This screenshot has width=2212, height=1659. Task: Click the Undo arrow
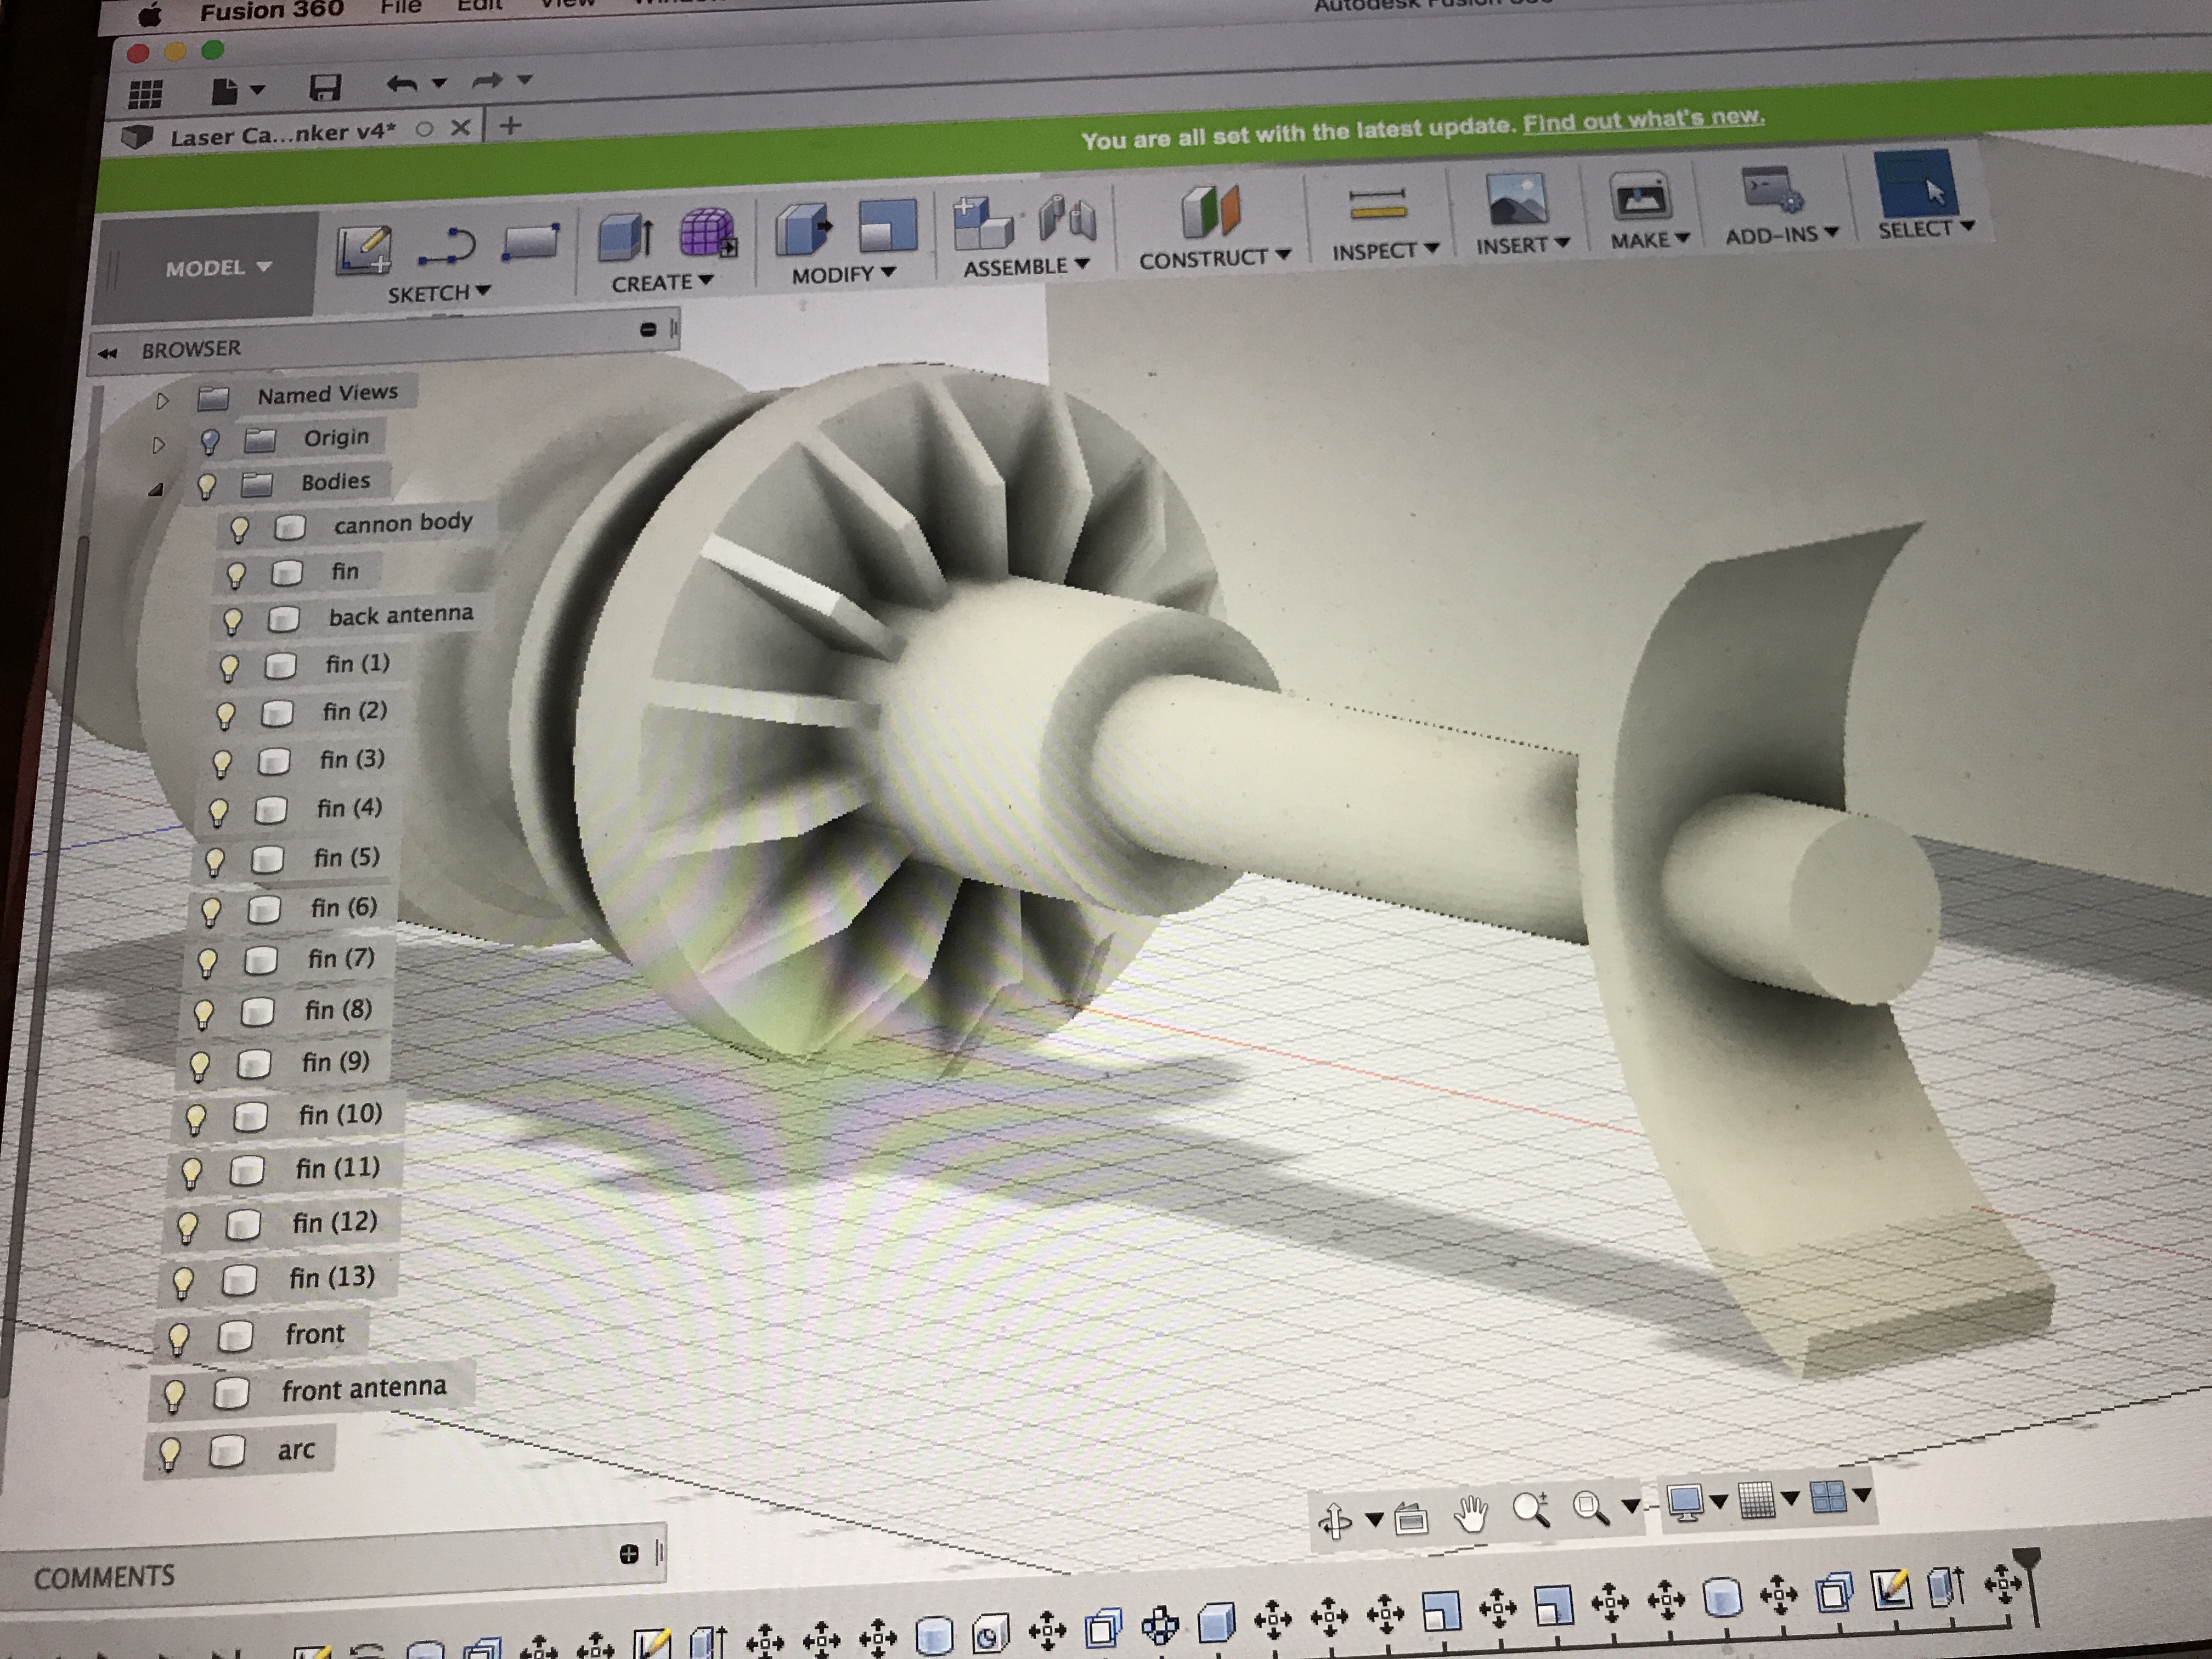pos(402,84)
